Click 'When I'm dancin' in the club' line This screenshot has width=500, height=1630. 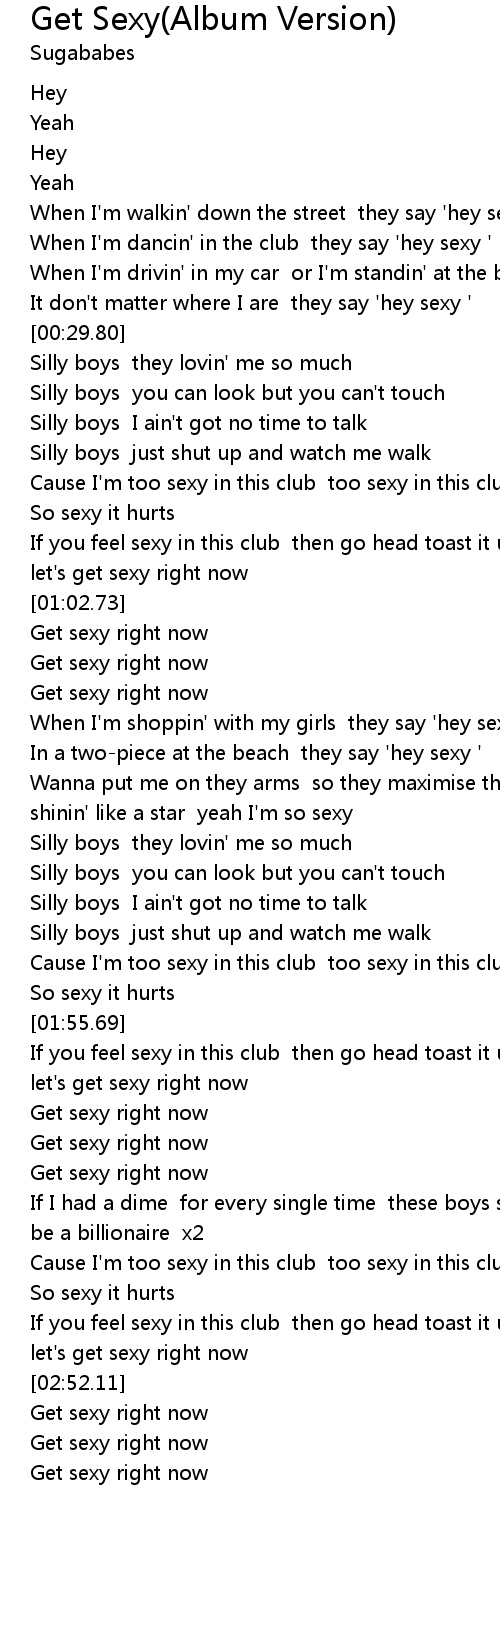point(261,243)
